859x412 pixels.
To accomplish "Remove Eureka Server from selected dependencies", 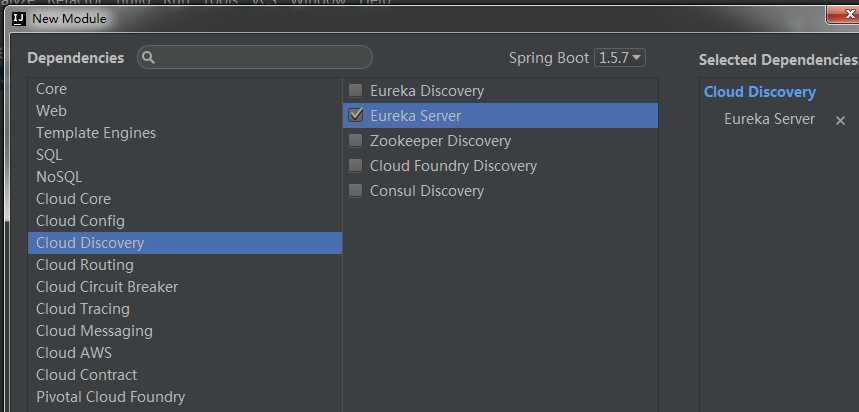I will (840, 120).
